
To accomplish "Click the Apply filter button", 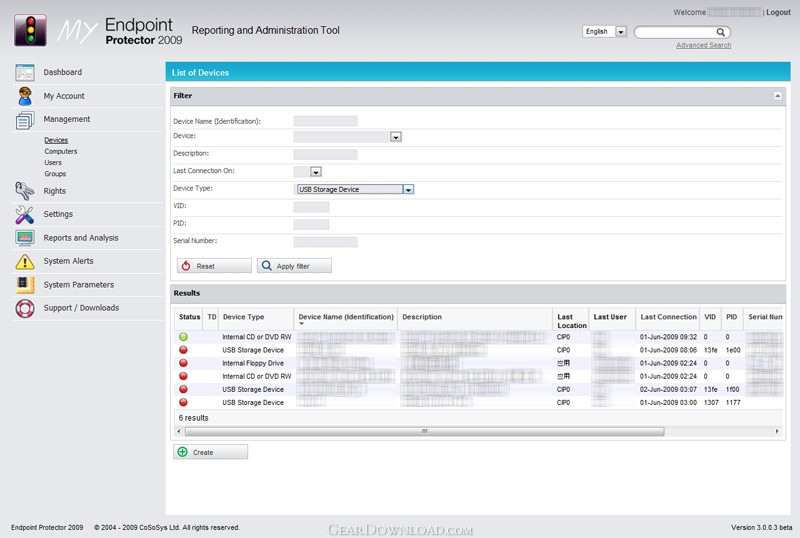I will tap(294, 266).
